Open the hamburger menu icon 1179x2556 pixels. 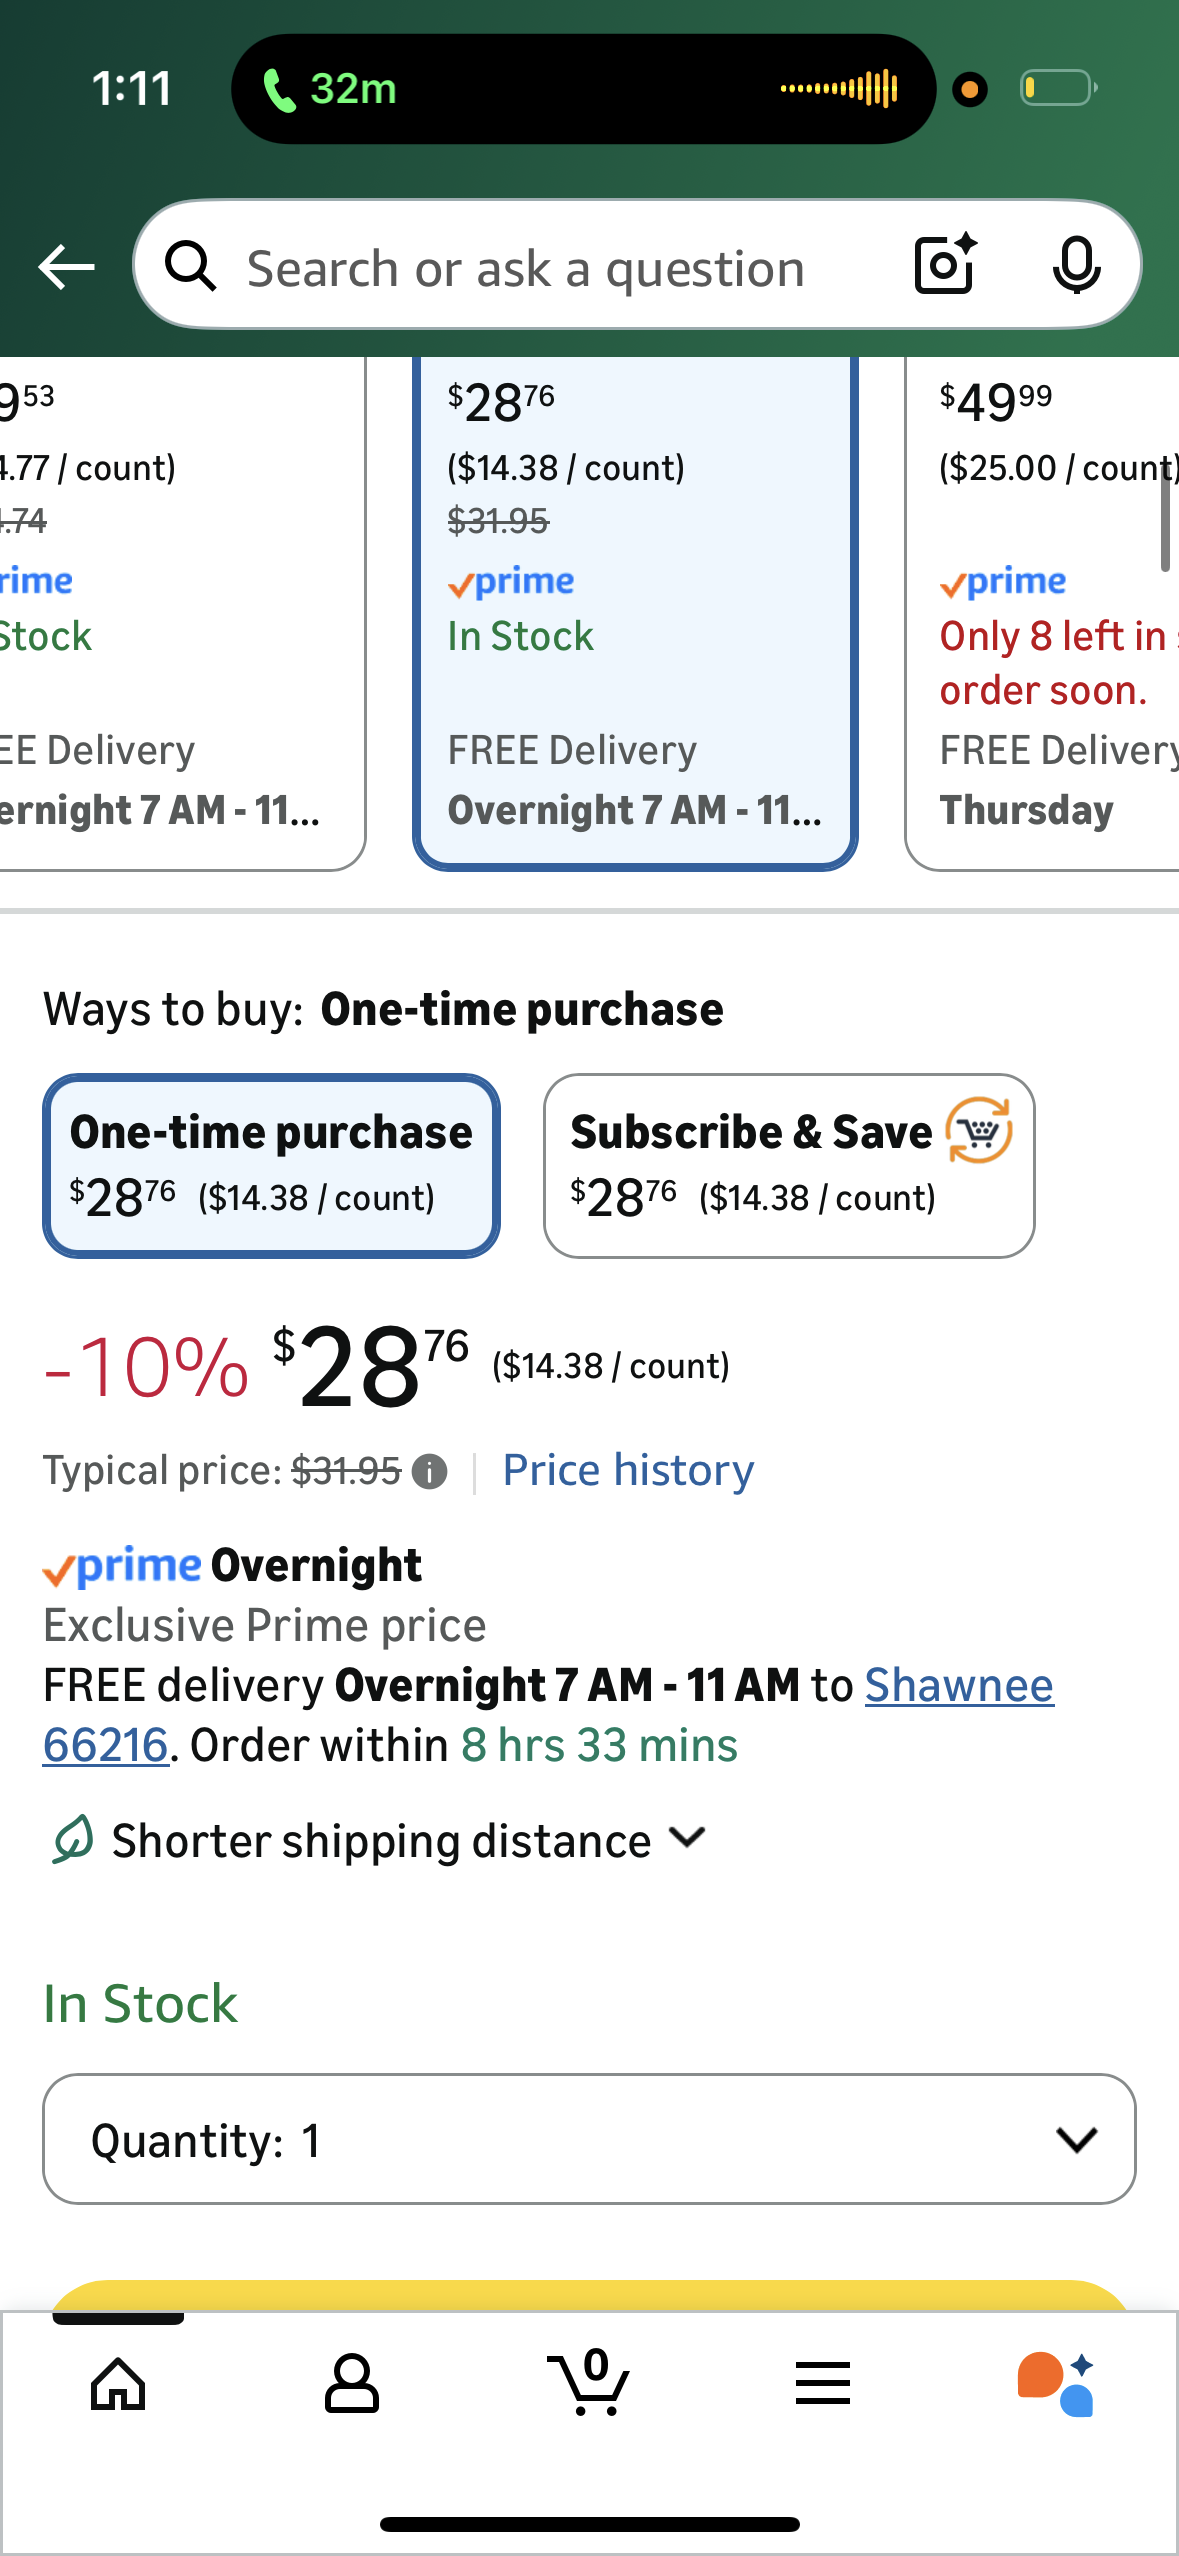(x=823, y=2383)
